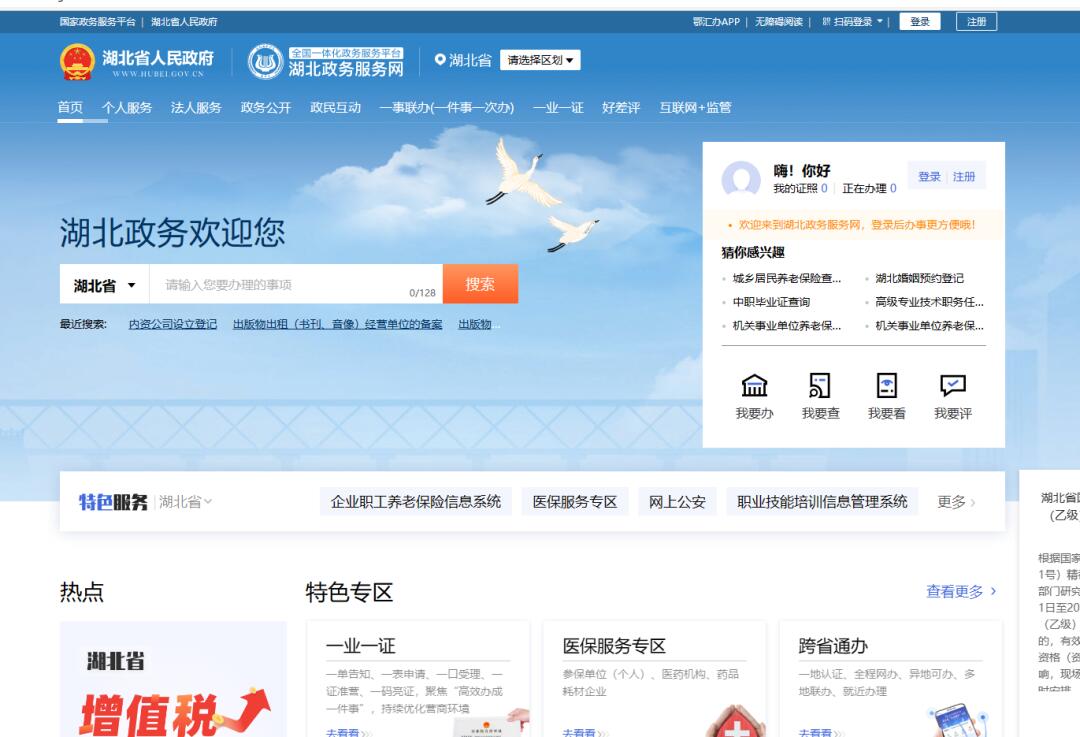Open the 法人服务 menu
Viewport: 1080px width, 737px height.
click(196, 107)
